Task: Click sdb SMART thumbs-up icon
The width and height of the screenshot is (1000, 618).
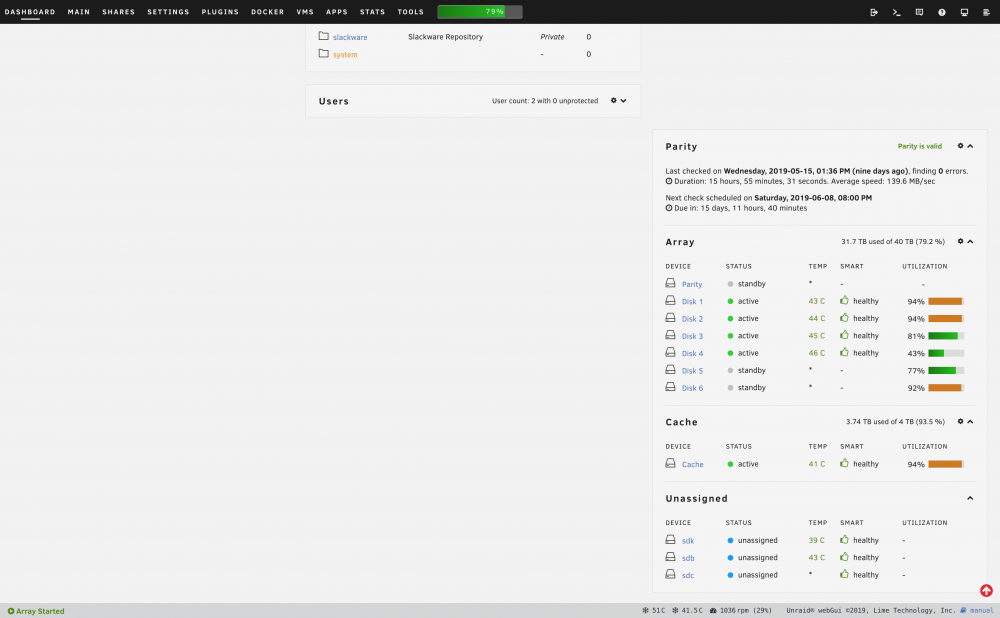Action: [x=844, y=556]
